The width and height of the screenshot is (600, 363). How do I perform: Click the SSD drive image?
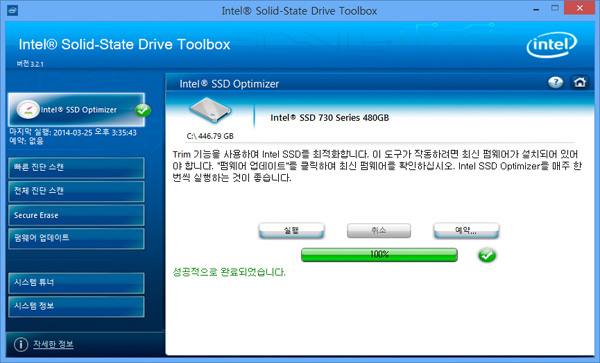[x=210, y=110]
